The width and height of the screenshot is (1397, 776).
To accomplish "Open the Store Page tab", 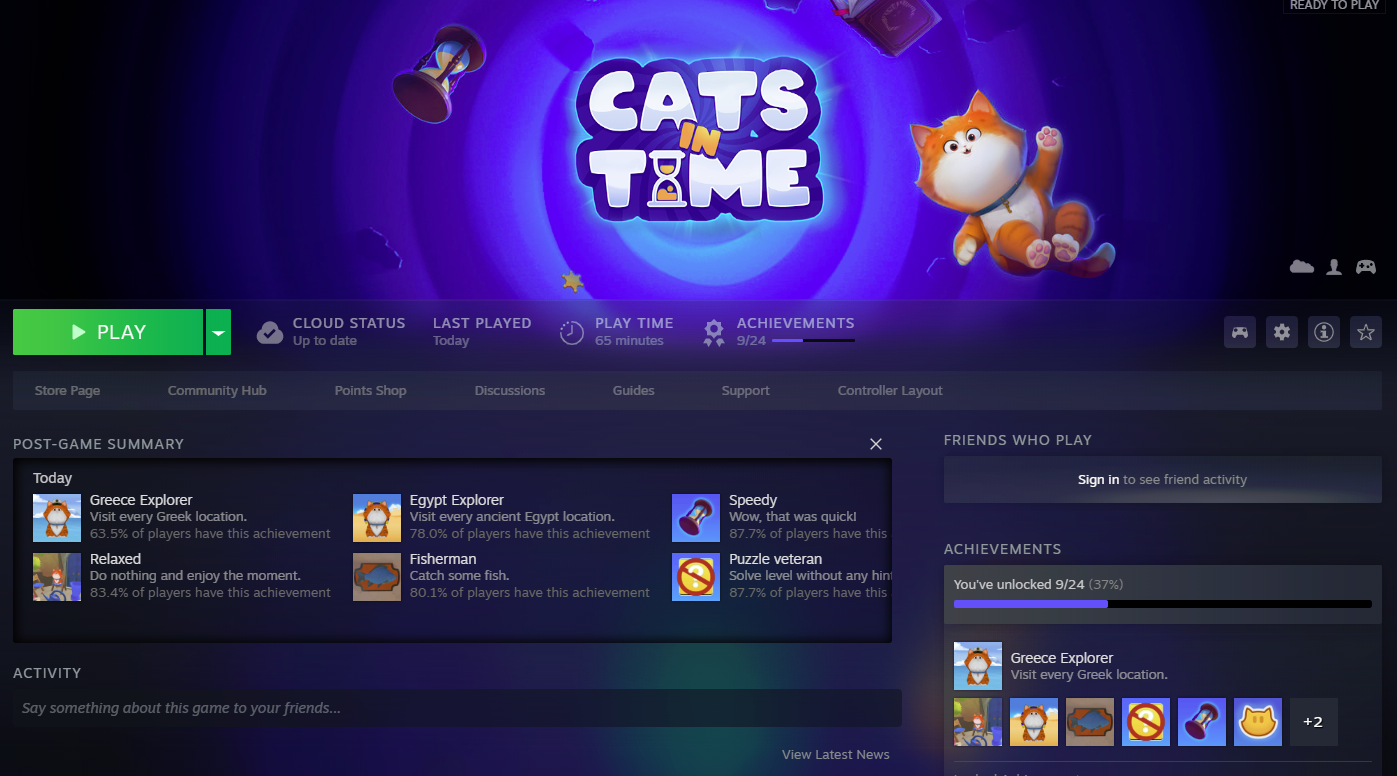I will coord(67,390).
